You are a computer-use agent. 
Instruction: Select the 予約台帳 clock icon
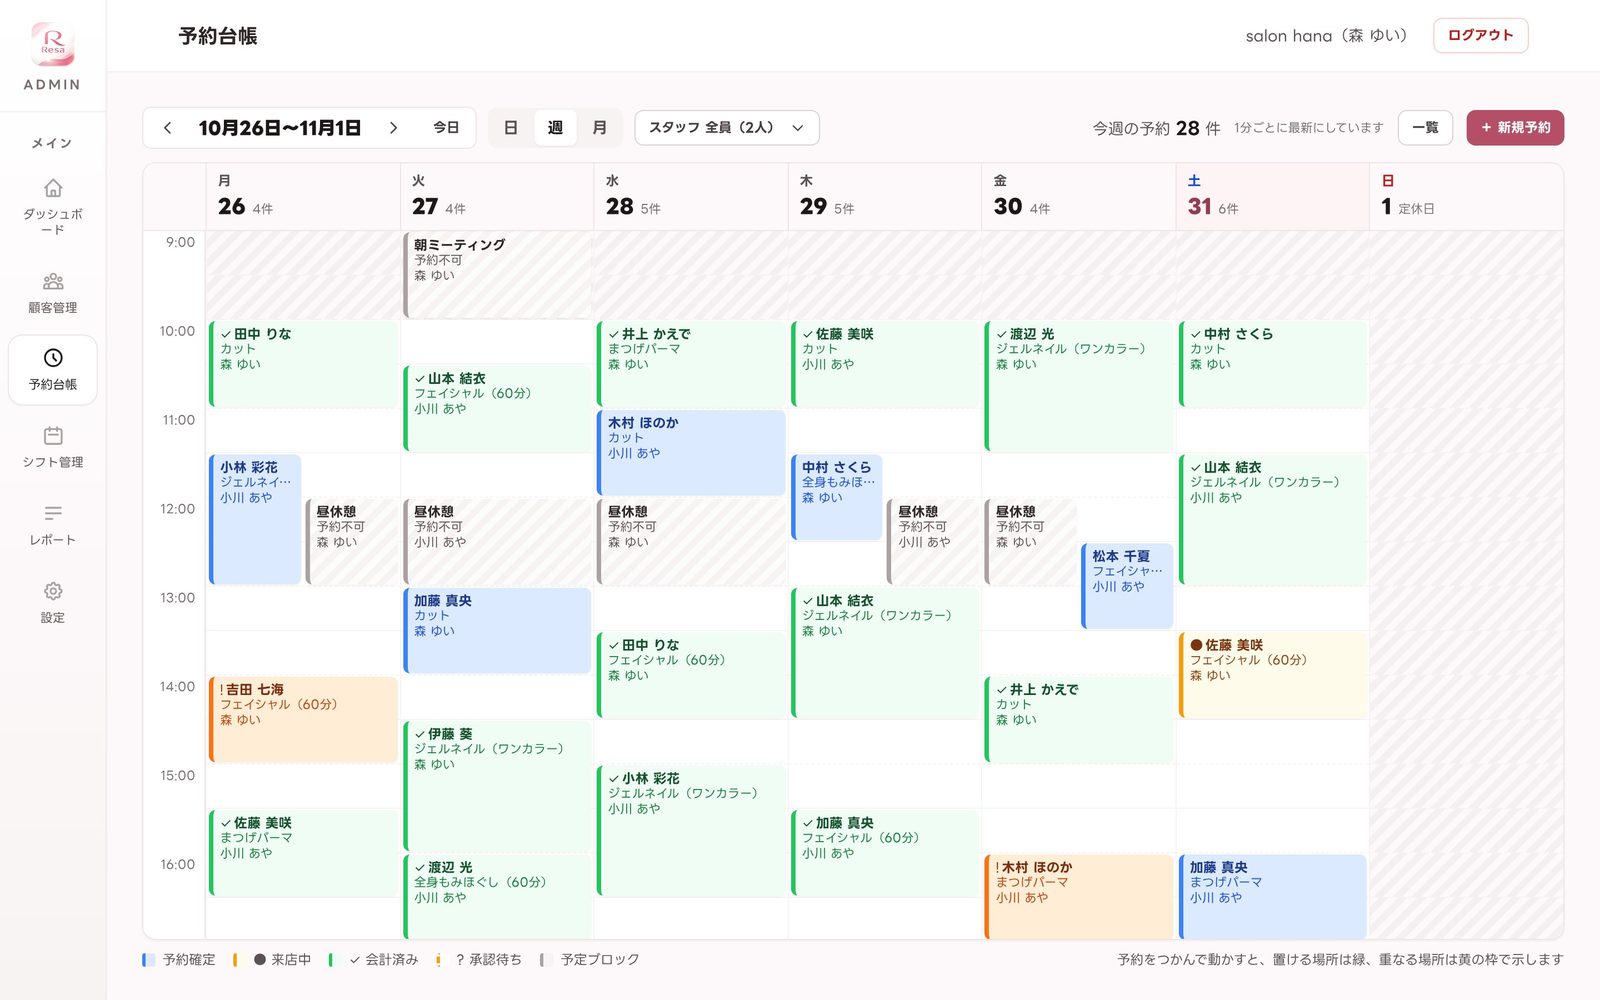click(53, 358)
